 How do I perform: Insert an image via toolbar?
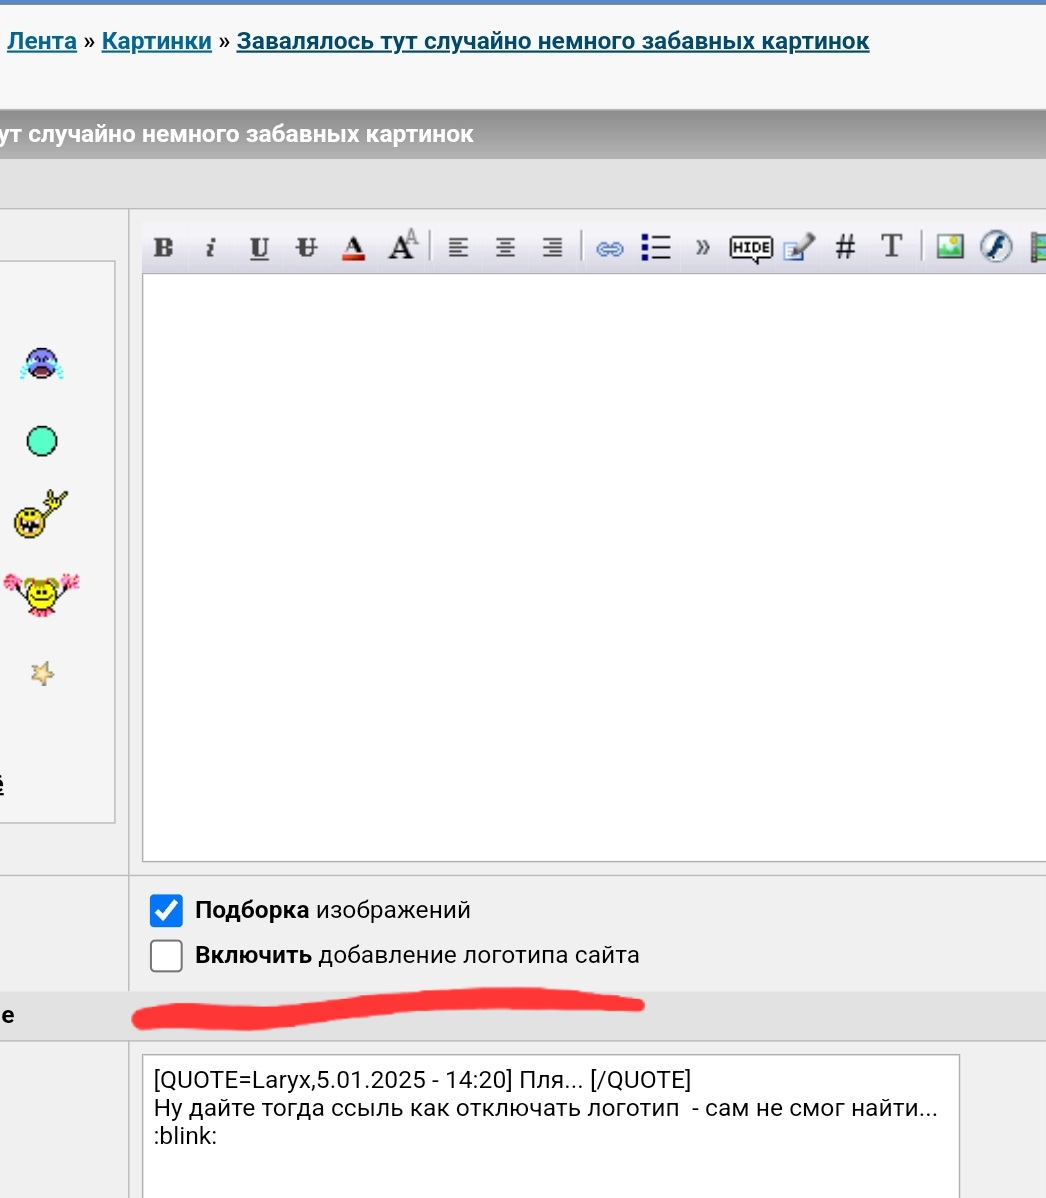(x=950, y=246)
